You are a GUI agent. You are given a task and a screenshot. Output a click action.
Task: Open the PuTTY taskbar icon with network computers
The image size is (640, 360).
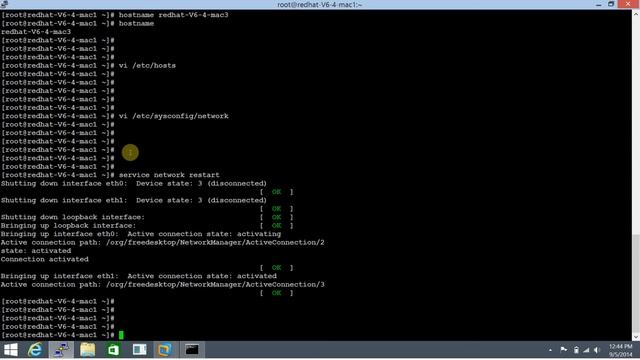pyautogui.click(x=61, y=350)
